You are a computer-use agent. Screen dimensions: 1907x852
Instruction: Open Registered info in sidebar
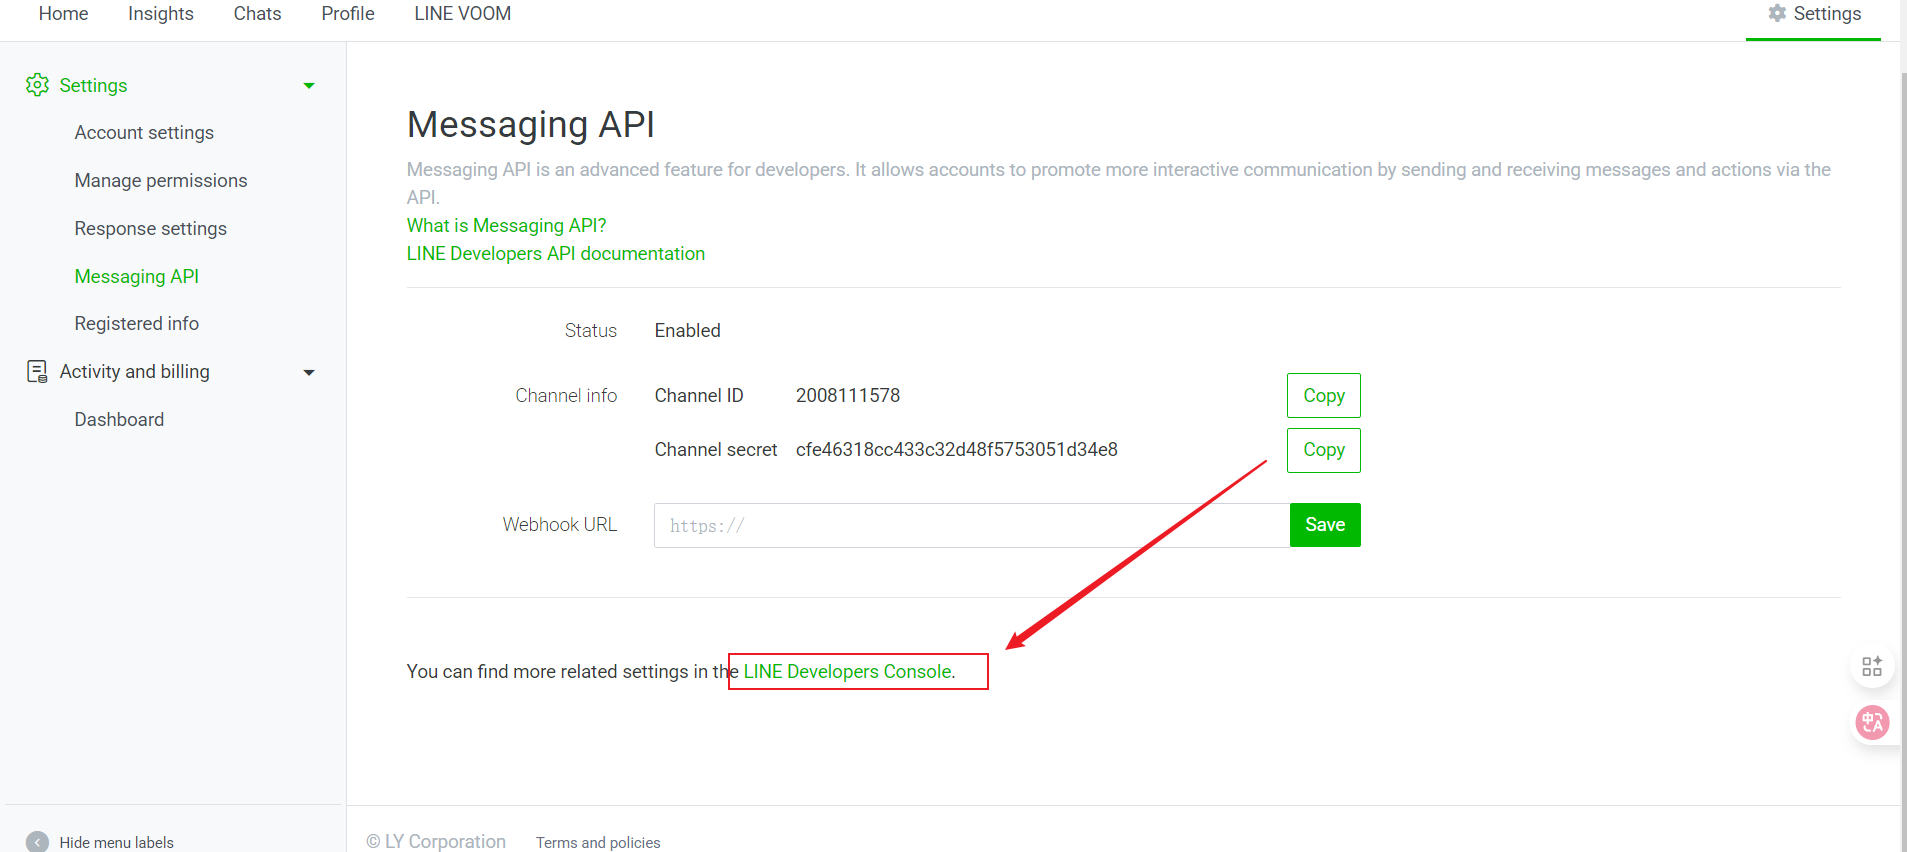click(x=137, y=324)
